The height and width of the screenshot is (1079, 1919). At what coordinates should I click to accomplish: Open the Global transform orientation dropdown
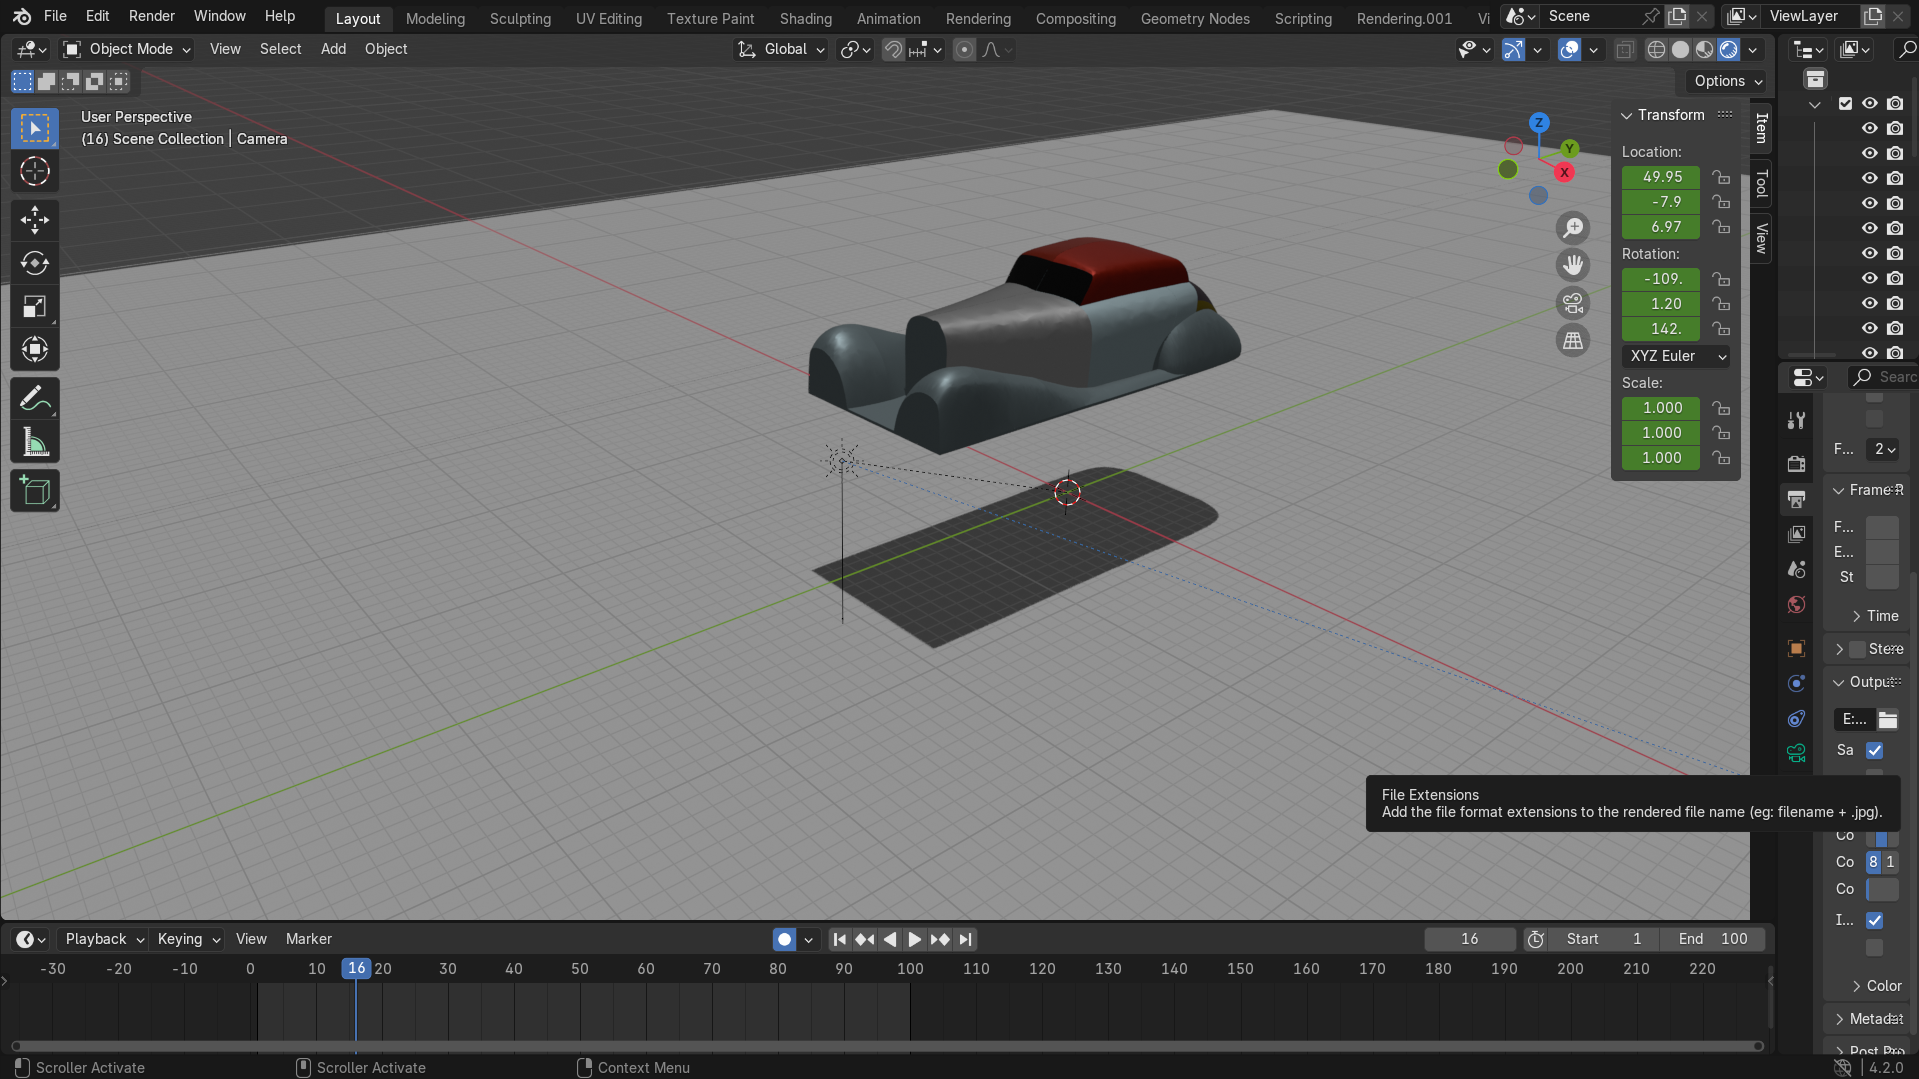click(781, 49)
